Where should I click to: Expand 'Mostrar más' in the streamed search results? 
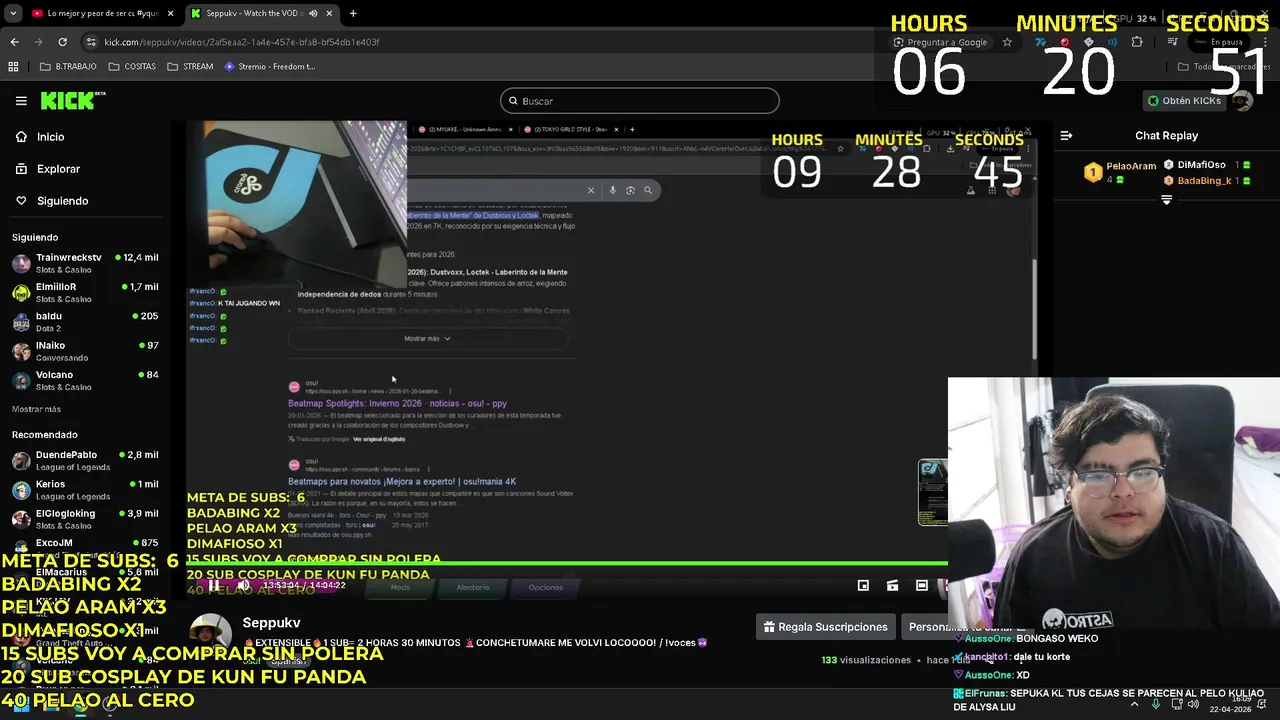pos(427,339)
